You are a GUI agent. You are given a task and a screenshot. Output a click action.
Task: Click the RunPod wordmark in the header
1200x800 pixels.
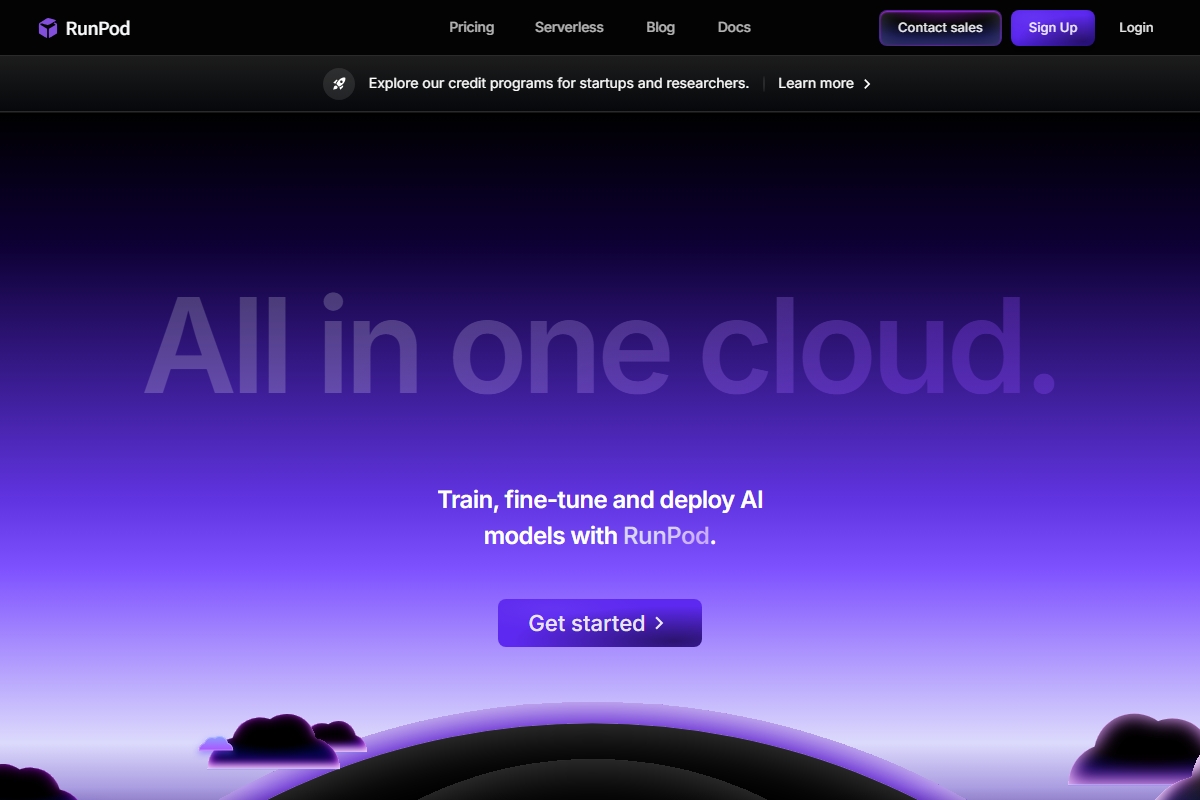(97, 28)
